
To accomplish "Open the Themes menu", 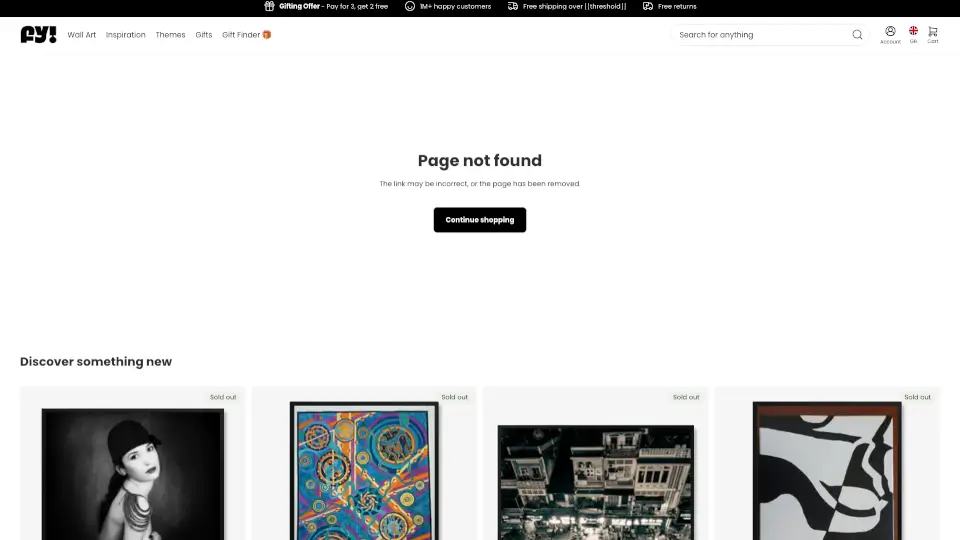I will point(170,35).
